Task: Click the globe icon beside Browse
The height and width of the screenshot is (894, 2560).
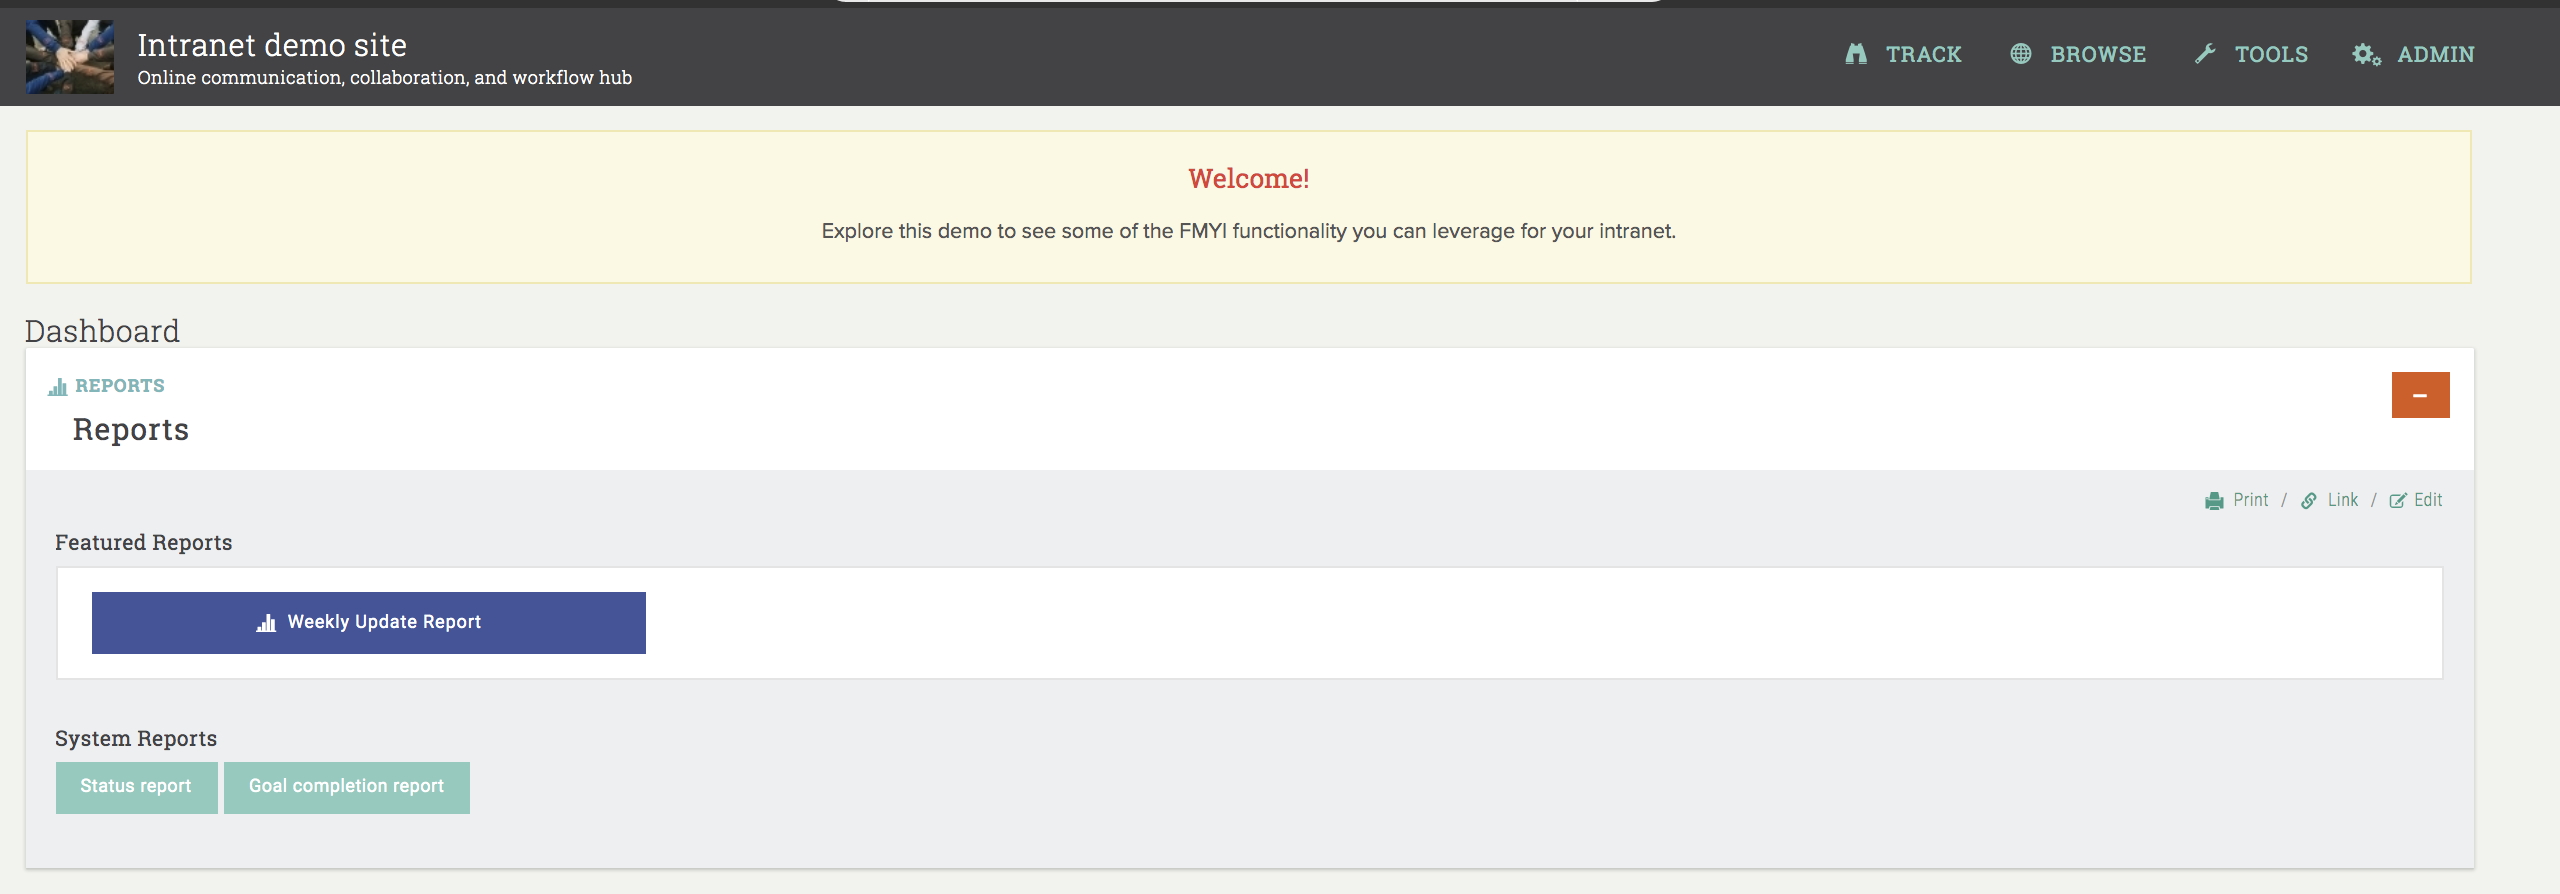Action: pyautogui.click(x=2020, y=54)
